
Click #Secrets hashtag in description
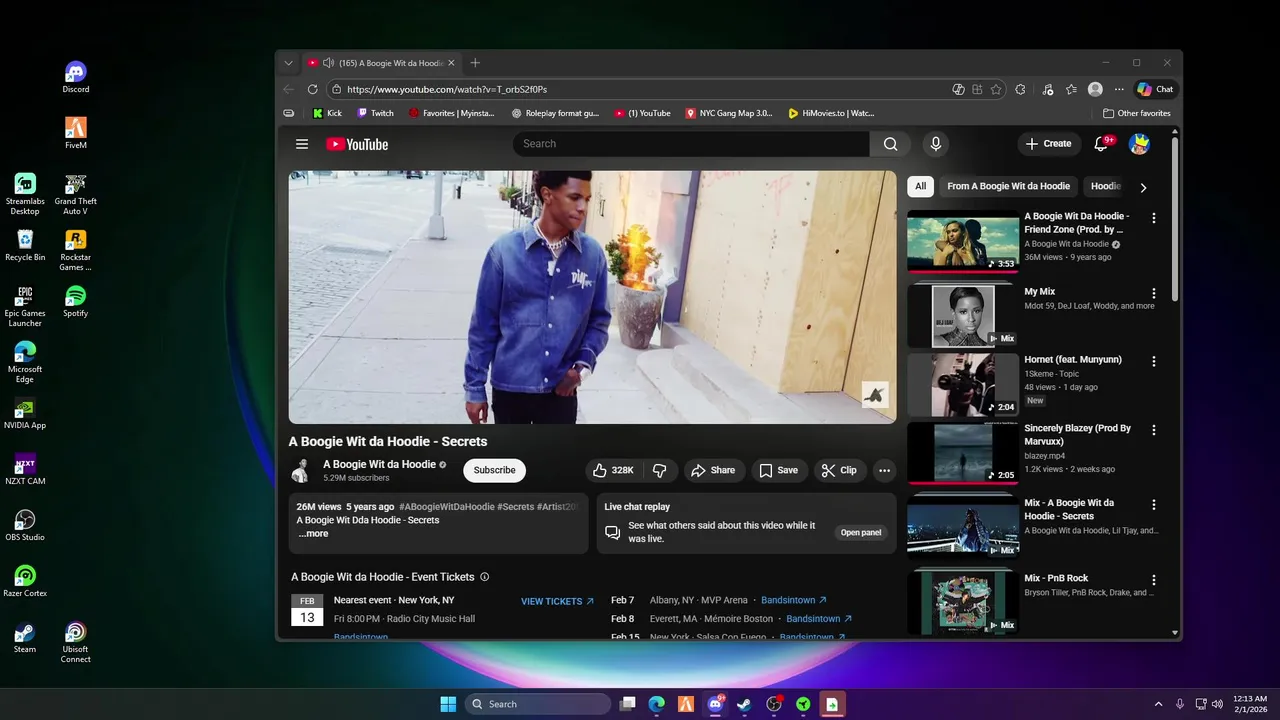[515, 507]
